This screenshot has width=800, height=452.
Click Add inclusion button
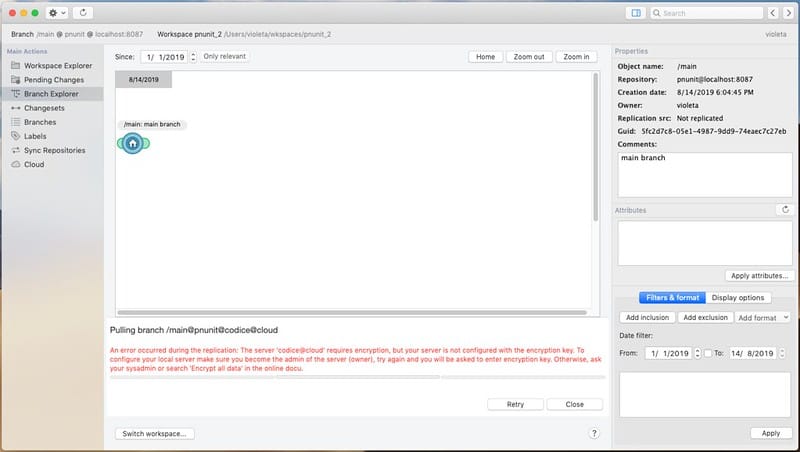click(x=647, y=318)
